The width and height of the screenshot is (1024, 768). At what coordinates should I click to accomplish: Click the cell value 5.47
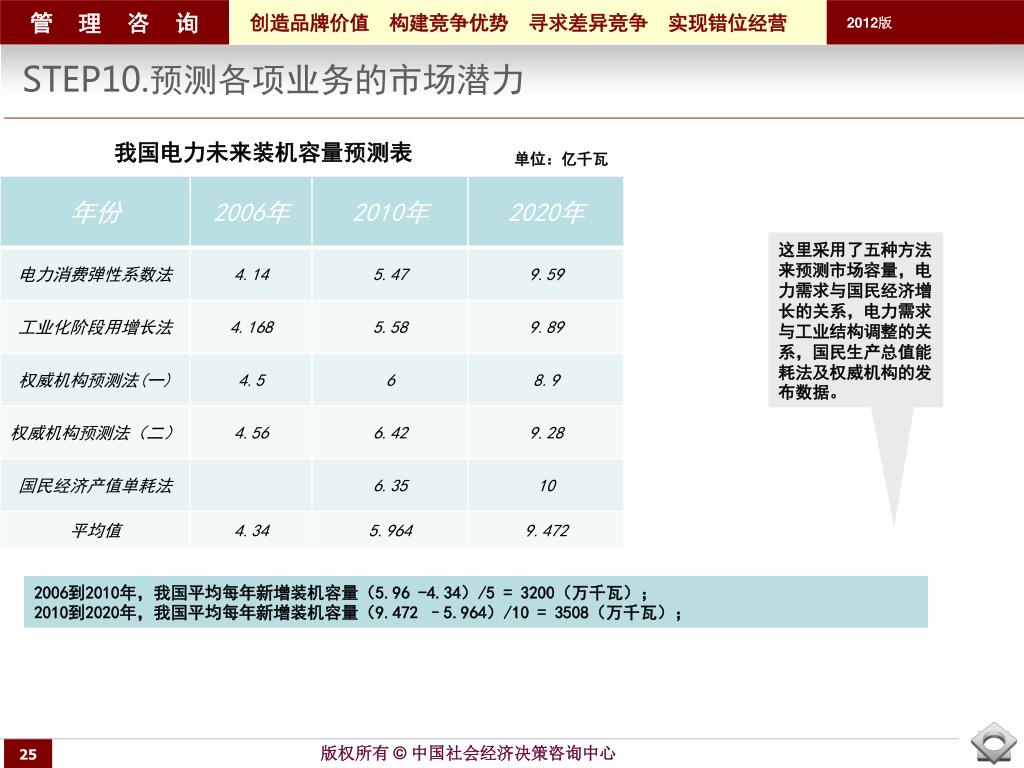(x=391, y=274)
